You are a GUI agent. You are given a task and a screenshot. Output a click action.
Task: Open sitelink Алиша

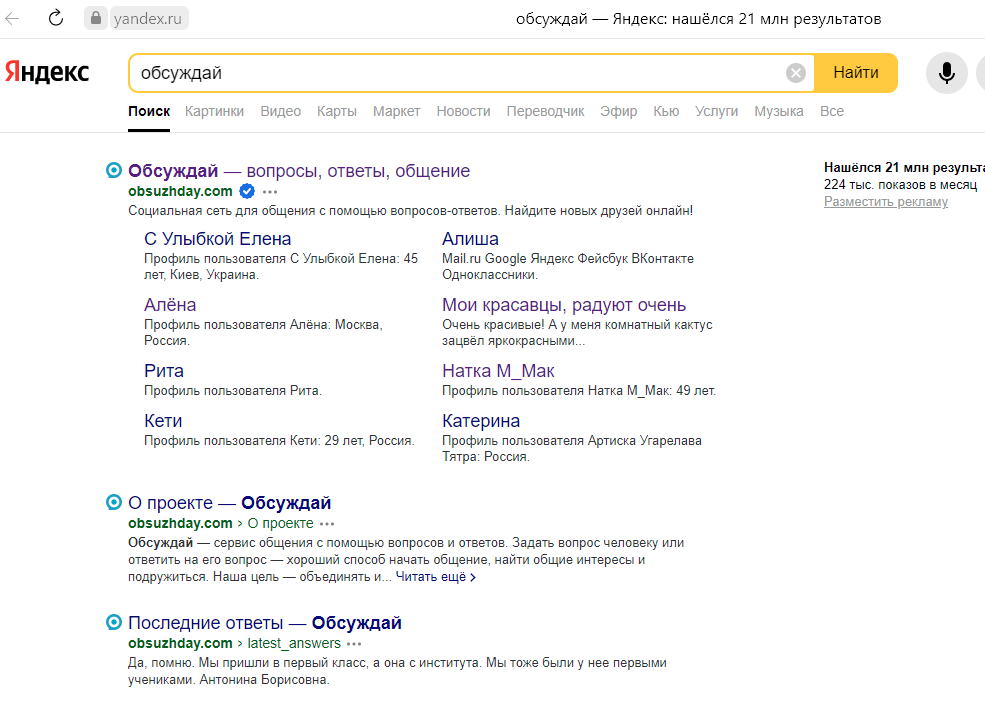[x=471, y=239]
